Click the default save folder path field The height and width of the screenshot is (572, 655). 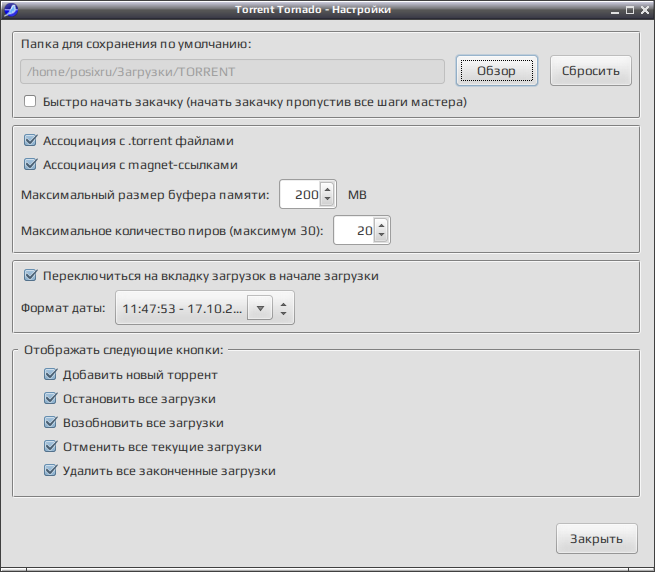pos(232,71)
